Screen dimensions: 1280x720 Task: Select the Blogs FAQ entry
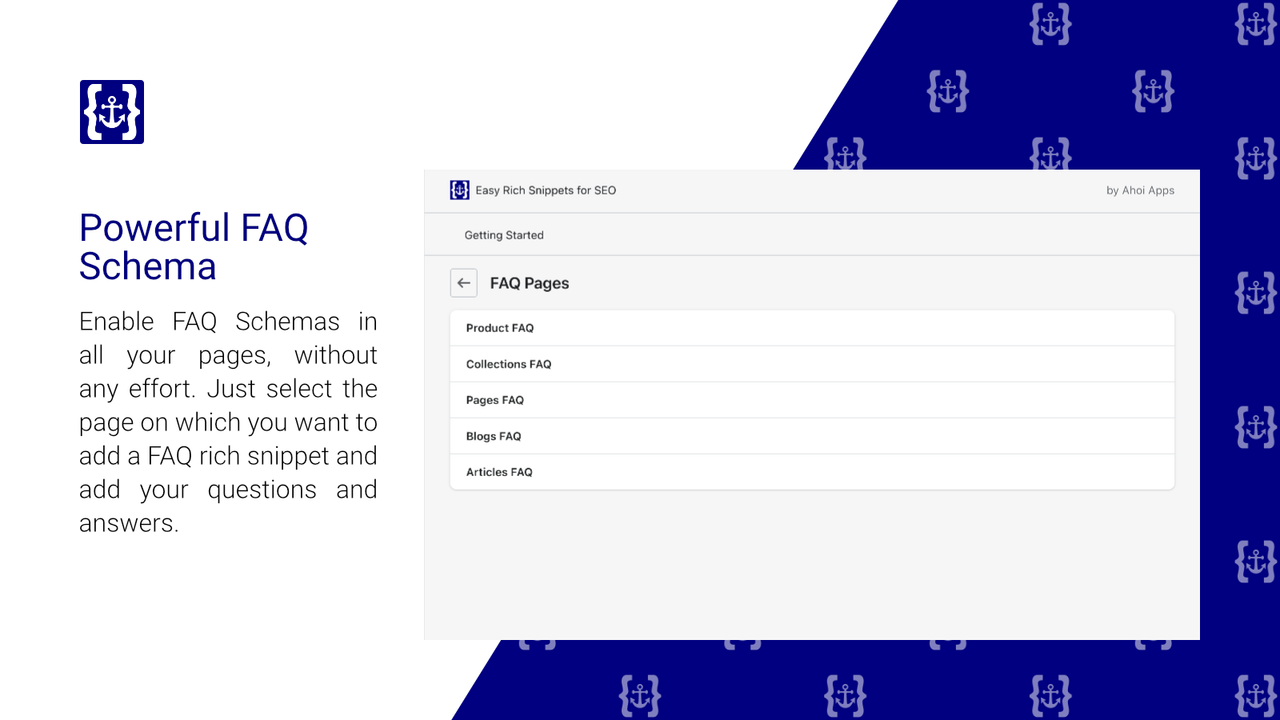812,435
